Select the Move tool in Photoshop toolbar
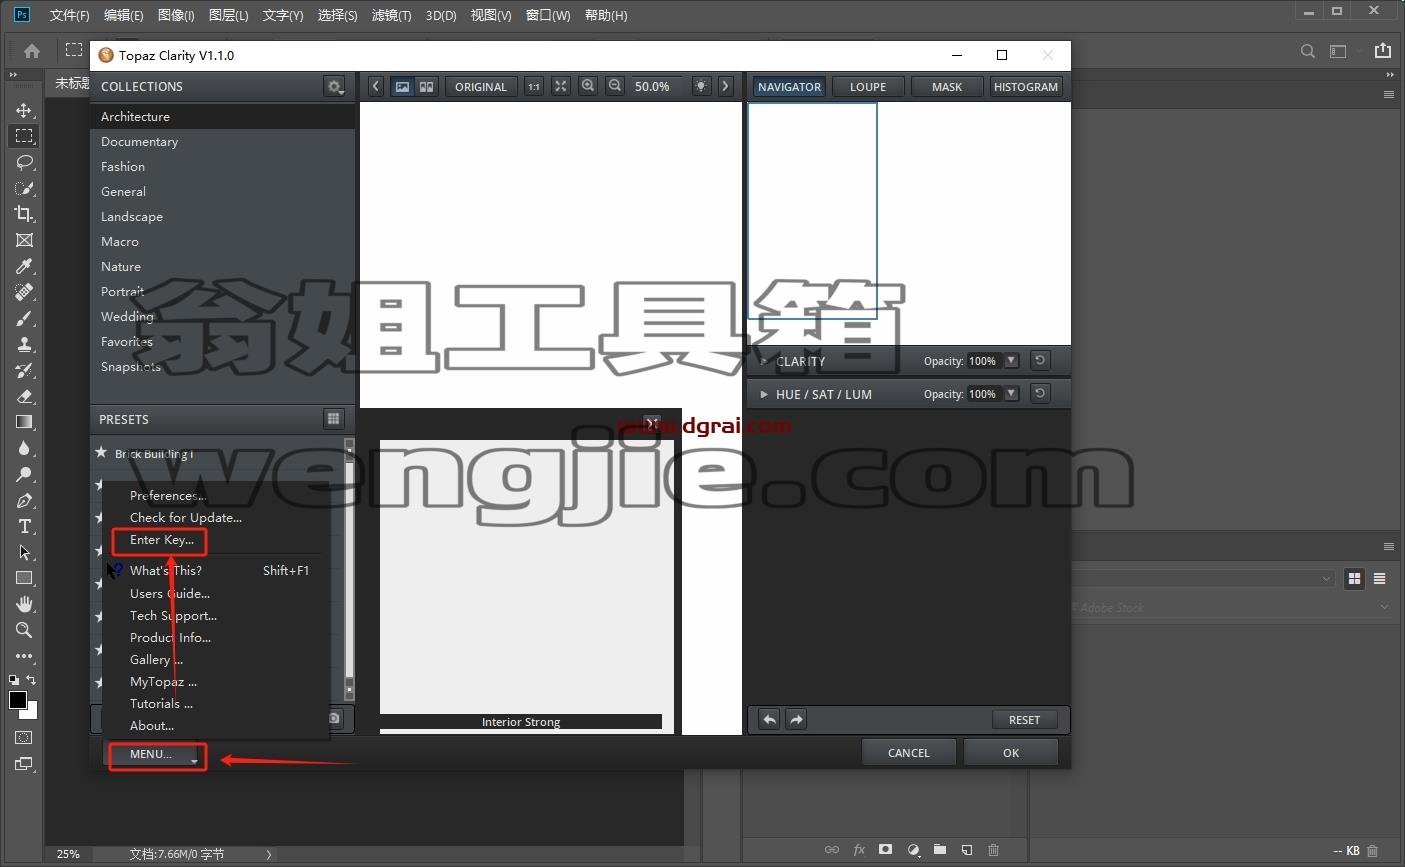1405x867 pixels. pyautogui.click(x=24, y=110)
